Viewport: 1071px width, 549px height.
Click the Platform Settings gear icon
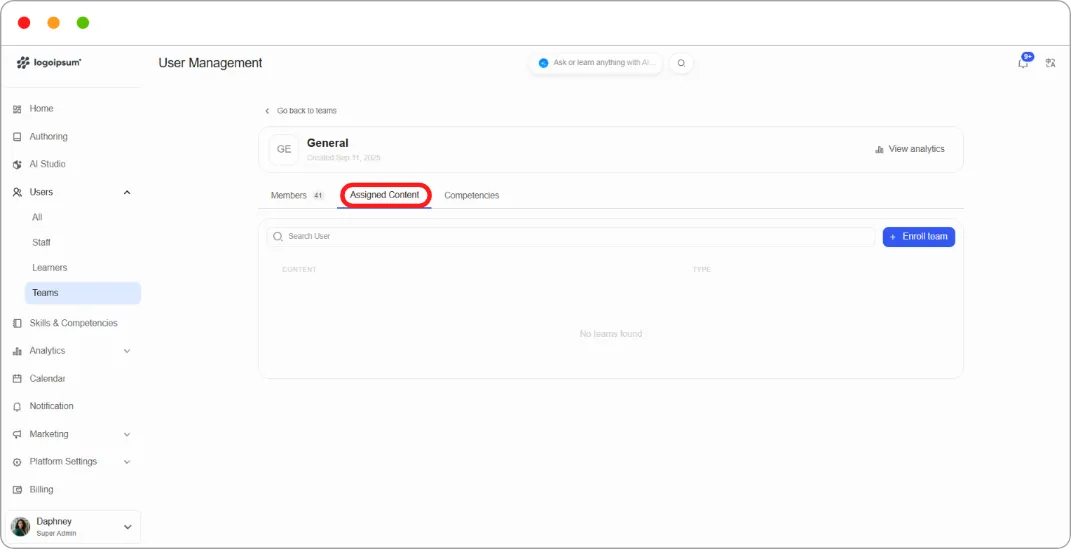pyautogui.click(x=17, y=462)
